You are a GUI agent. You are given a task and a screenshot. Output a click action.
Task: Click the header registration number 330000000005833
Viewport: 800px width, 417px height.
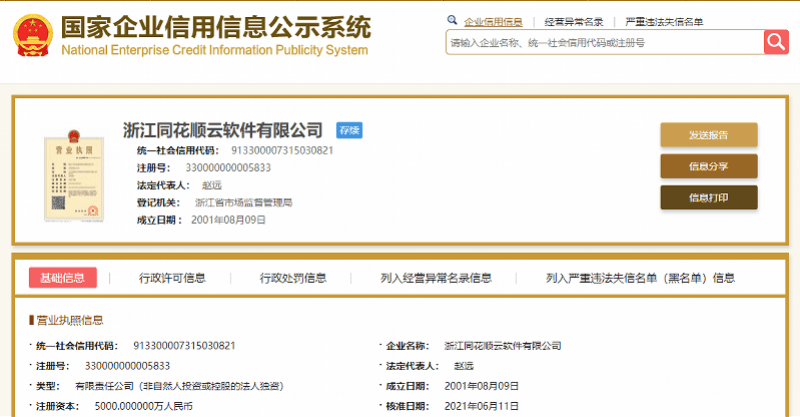(x=228, y=168)
